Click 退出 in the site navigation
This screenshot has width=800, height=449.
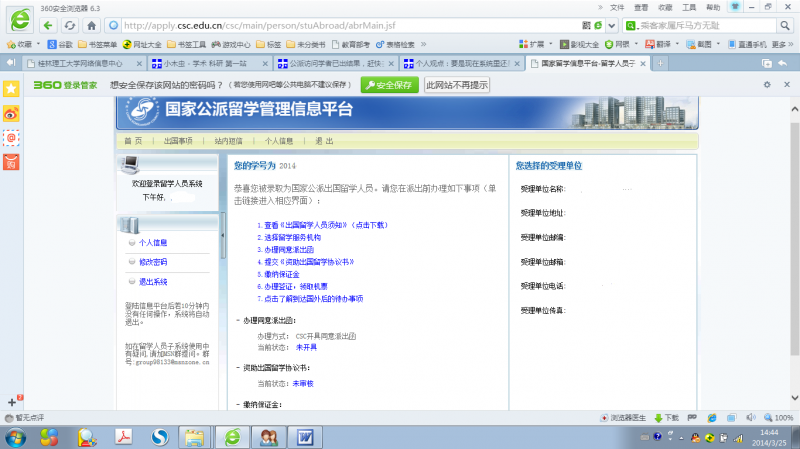tap(324, 141)
